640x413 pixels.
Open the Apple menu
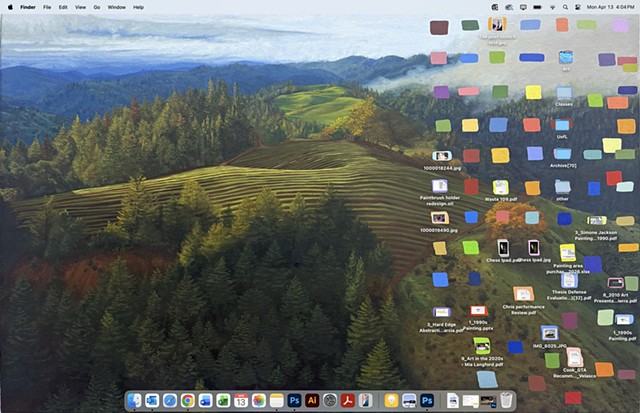(x=10, y=7)
